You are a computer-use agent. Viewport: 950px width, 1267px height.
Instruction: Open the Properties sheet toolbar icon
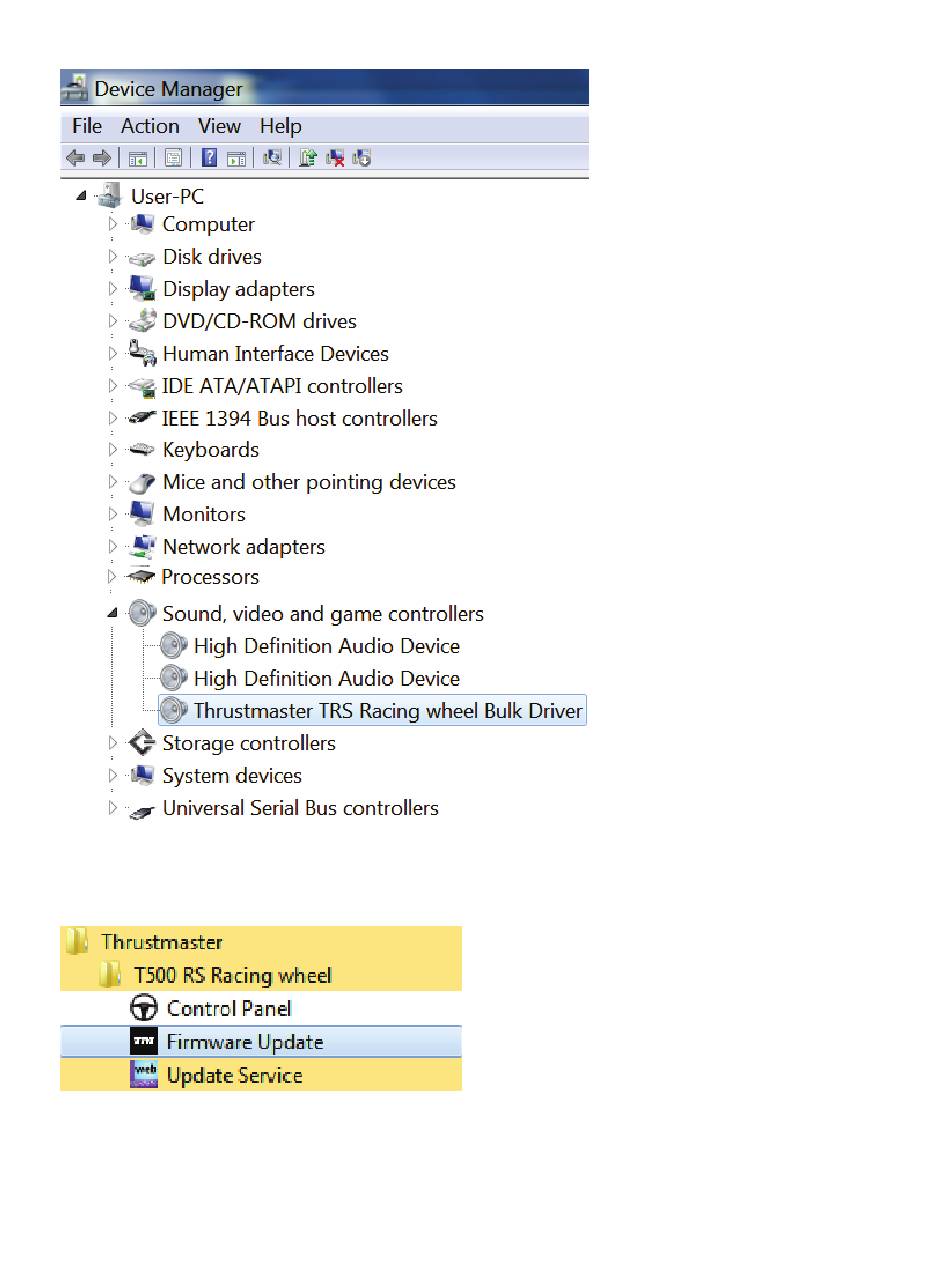click(x=173, y=158)
